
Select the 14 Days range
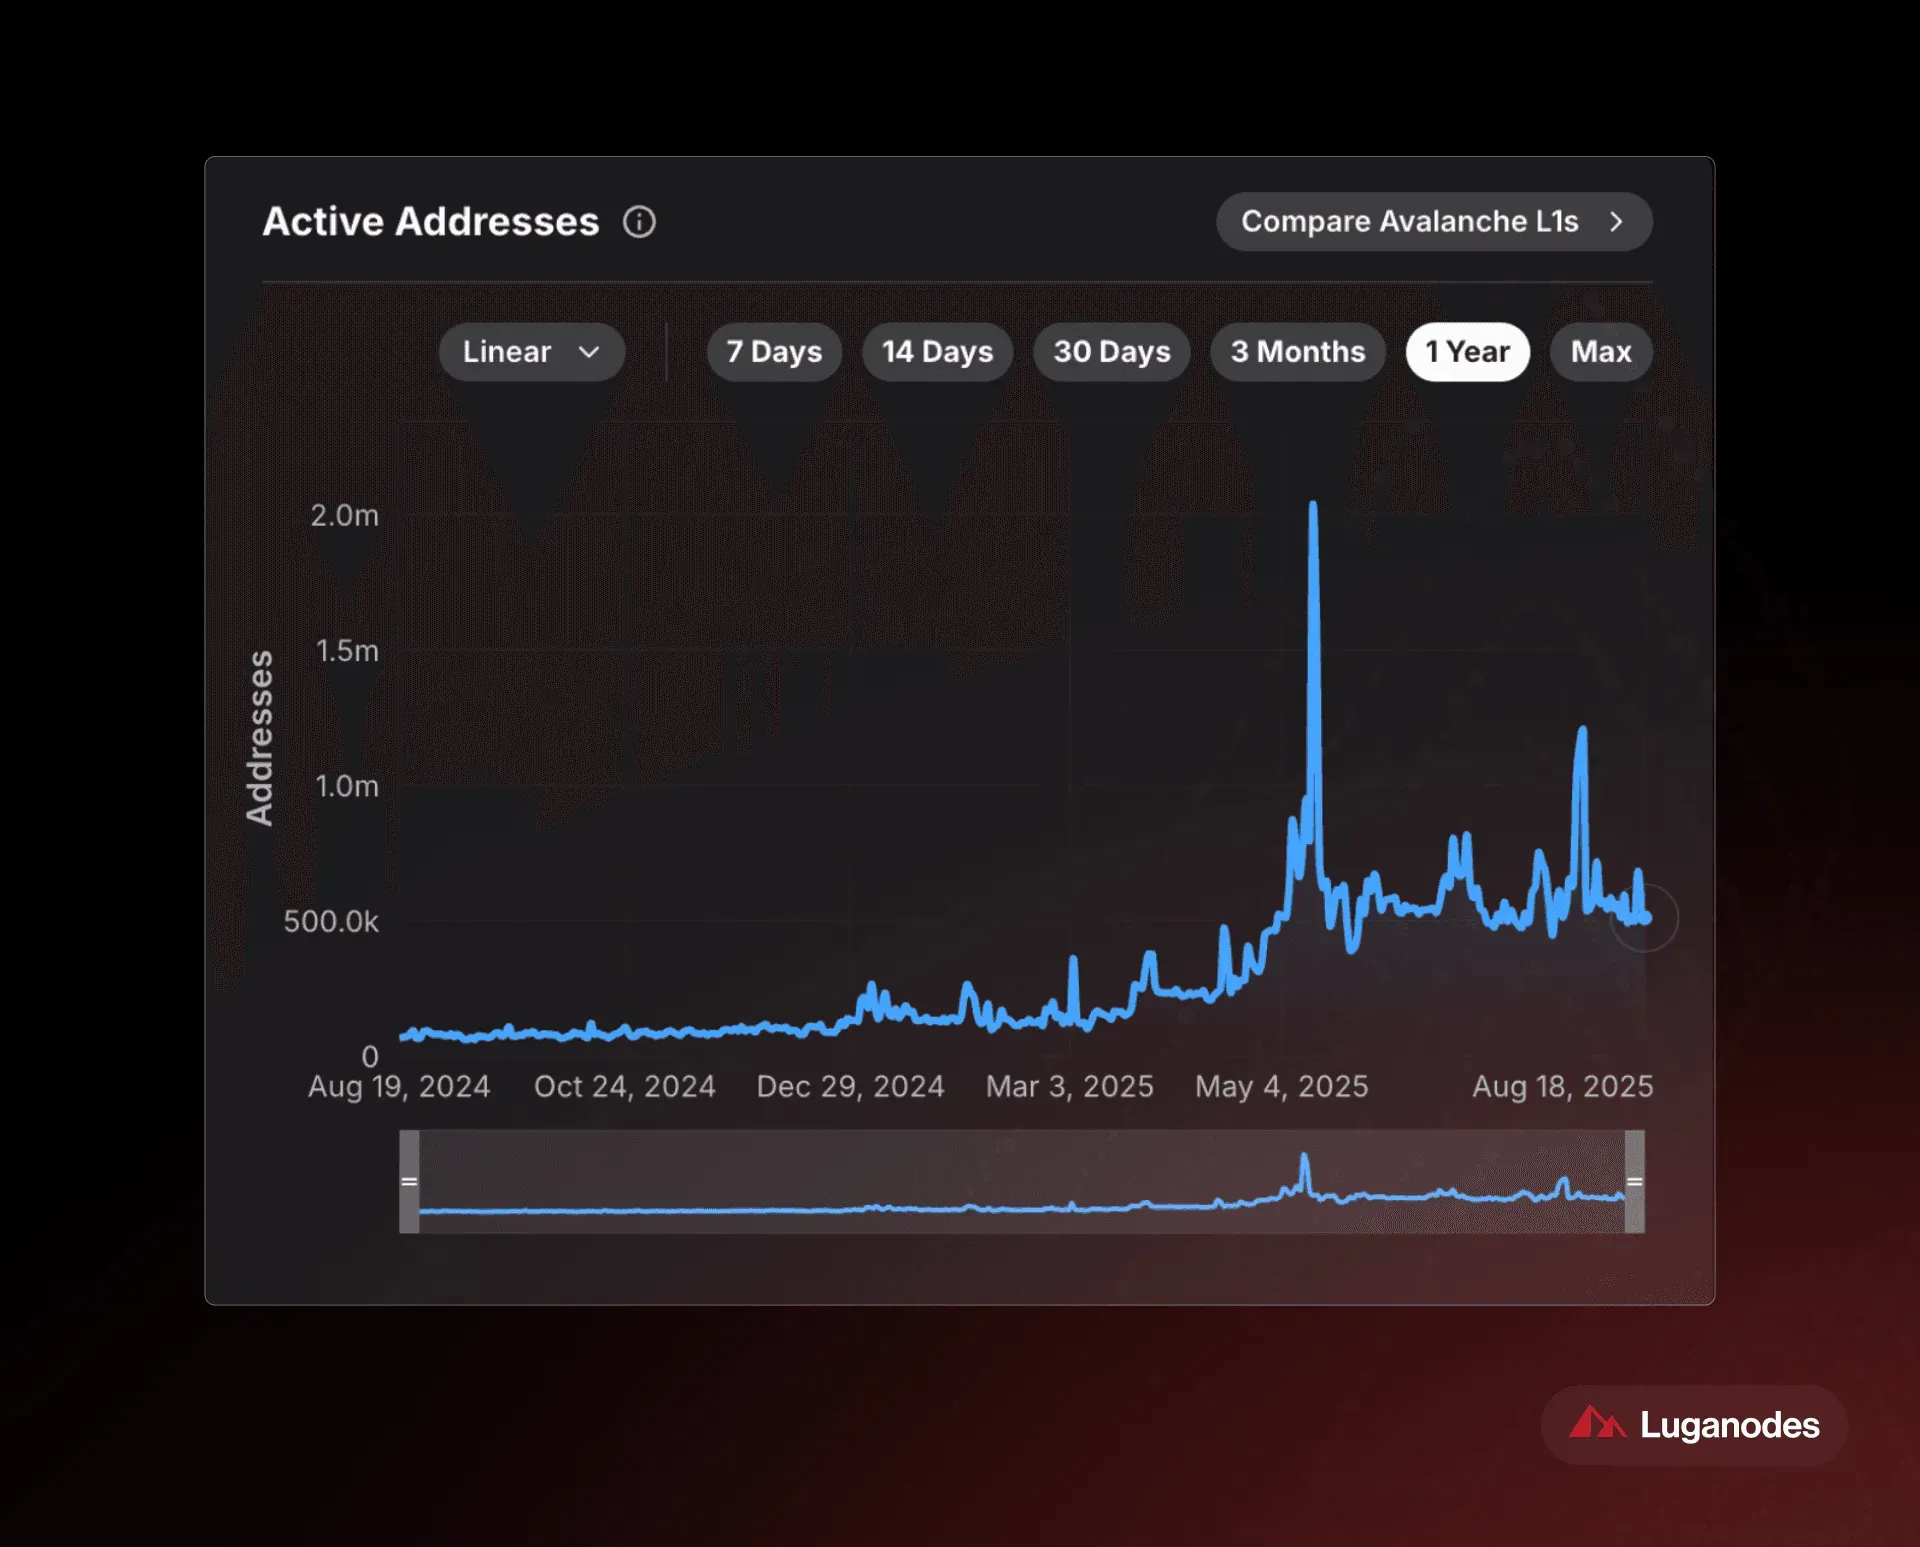point(937,352)
